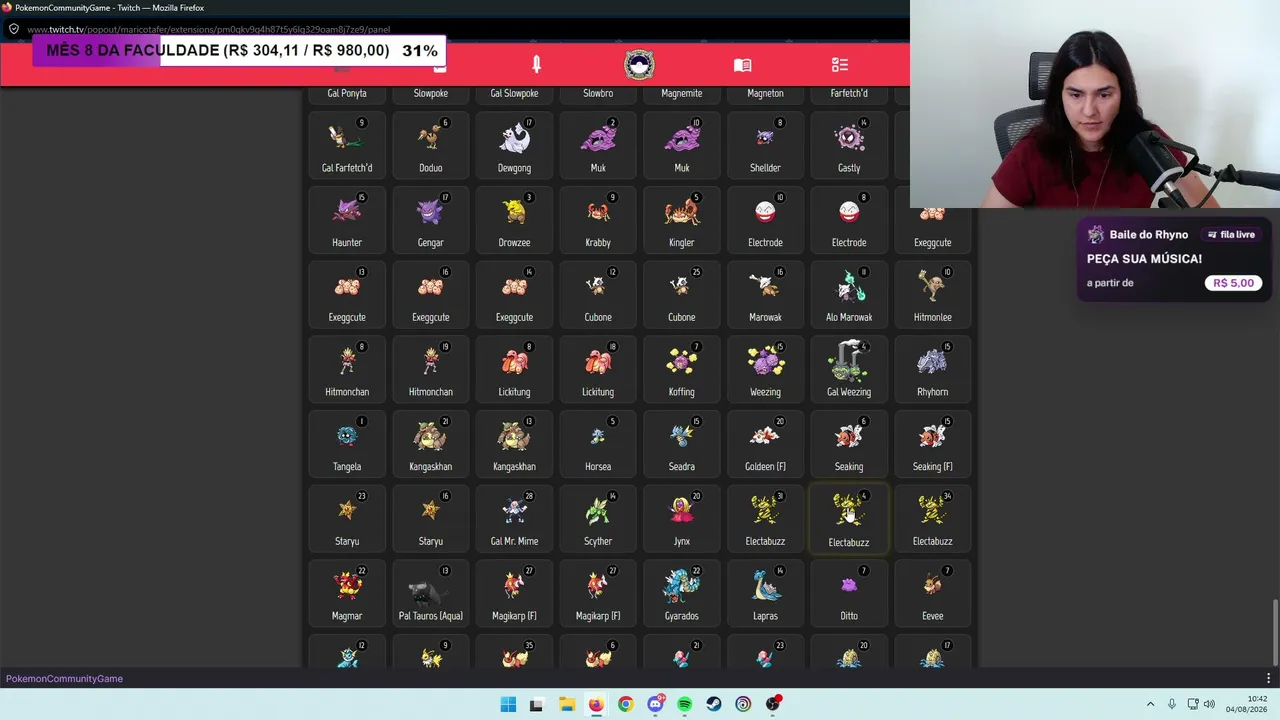Select the level 19 Hitmonchan

430,369
